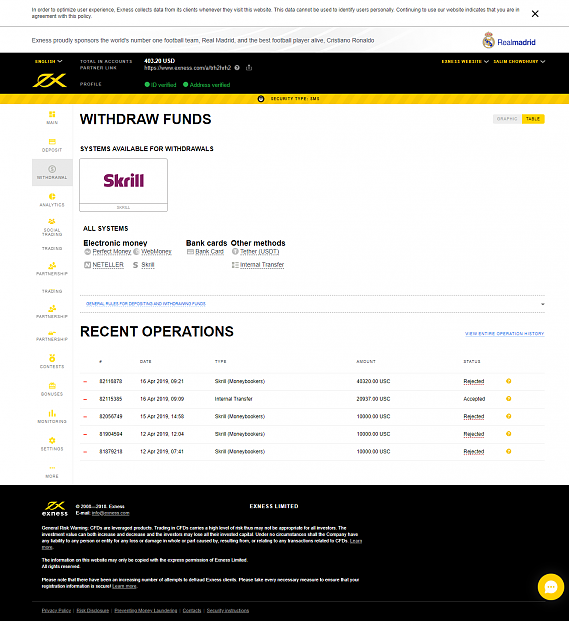
Task: Open the Main section in sidebar
Action: 52,118
